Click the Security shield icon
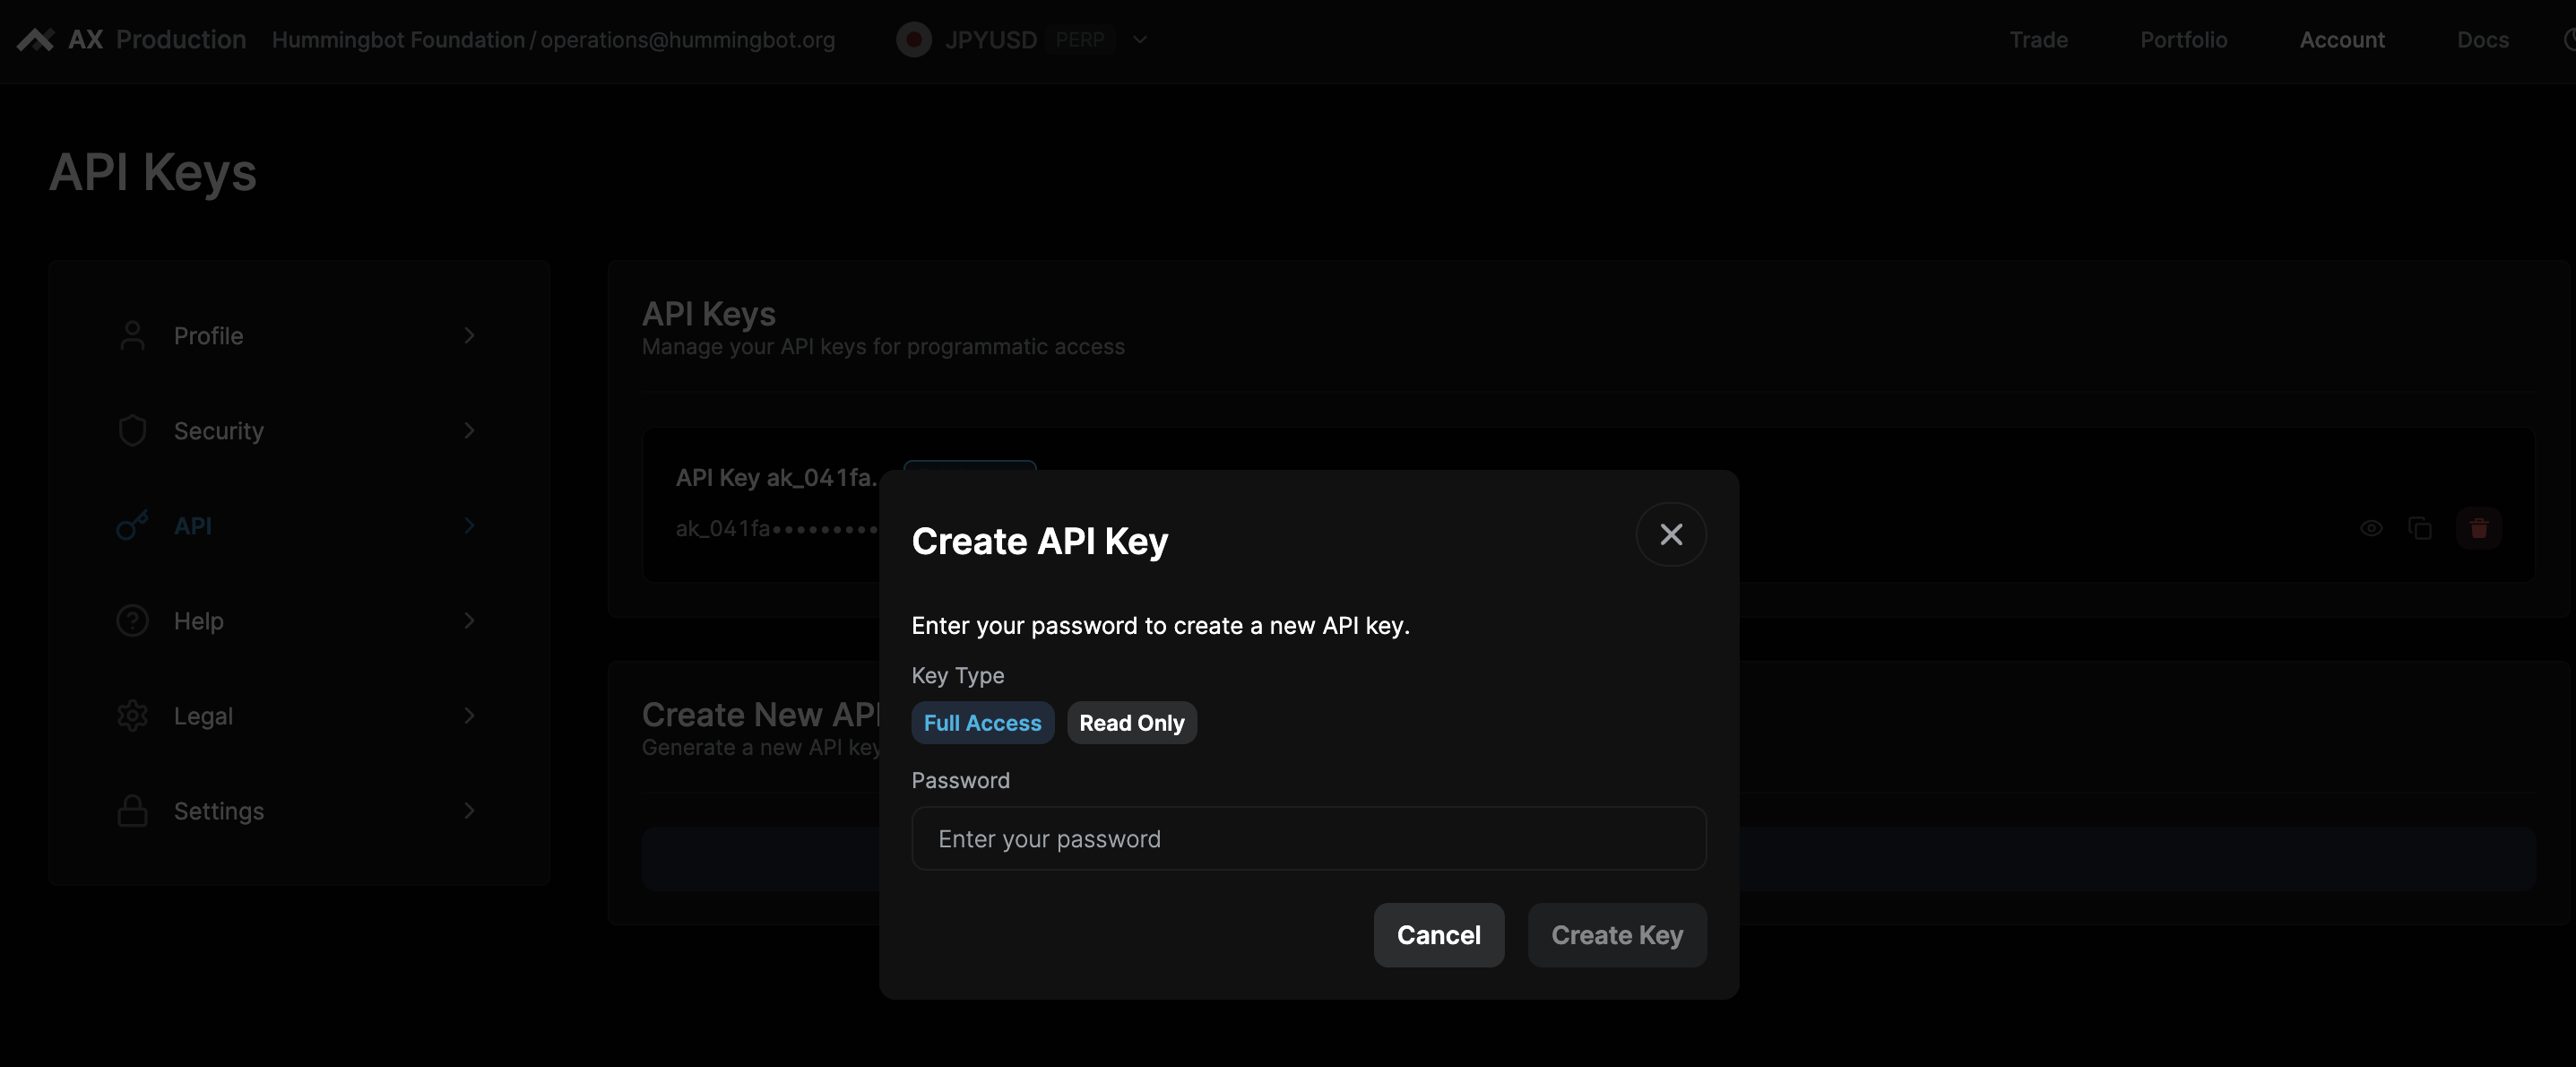 click(132, 431)
